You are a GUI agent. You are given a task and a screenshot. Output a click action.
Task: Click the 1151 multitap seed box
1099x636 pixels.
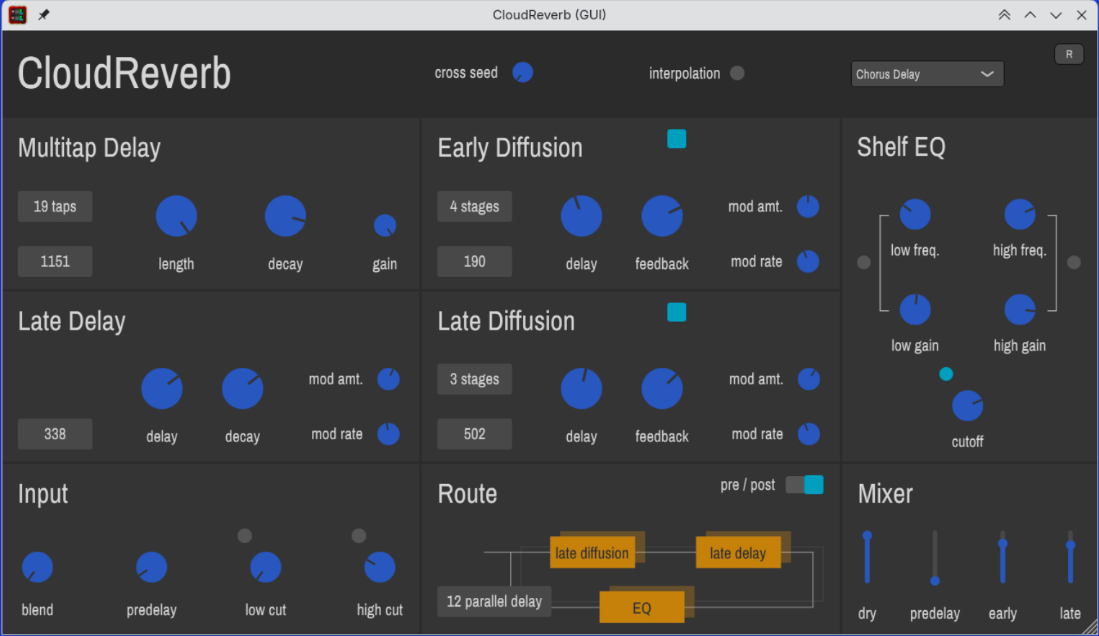pyautogui.click(x=55, y=262)
